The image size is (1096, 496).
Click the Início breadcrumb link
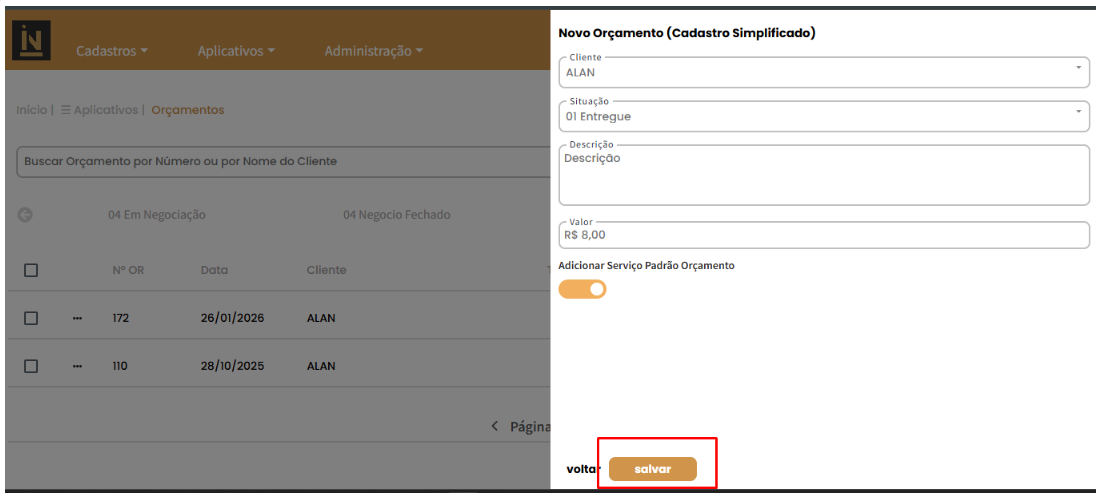pos(31,110)
